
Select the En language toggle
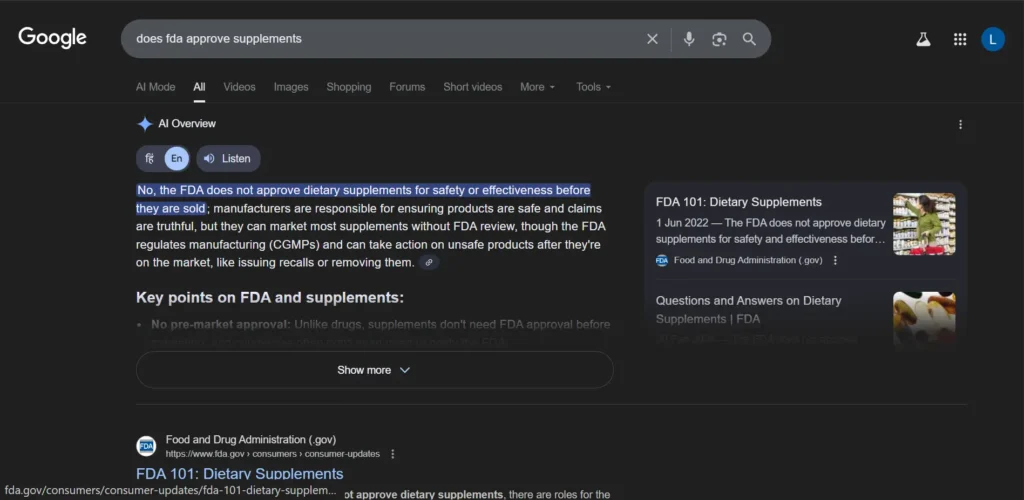(x=176, y=158)
